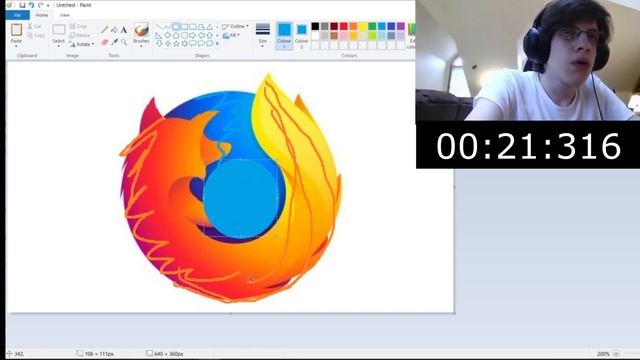Activate the Eraser tool
The height and width of the screenshot is (360, 640).
(104, 42)
